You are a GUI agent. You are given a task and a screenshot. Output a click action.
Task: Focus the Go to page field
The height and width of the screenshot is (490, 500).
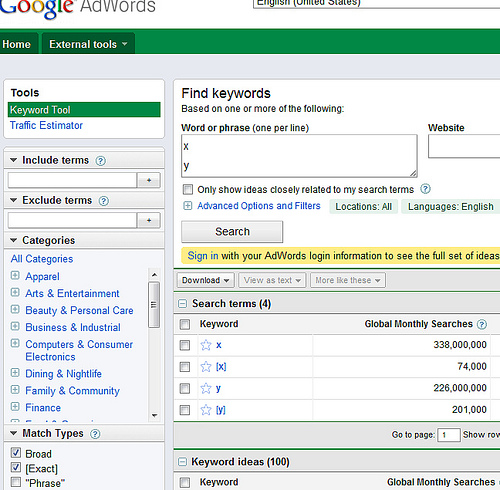pos(449,435)
